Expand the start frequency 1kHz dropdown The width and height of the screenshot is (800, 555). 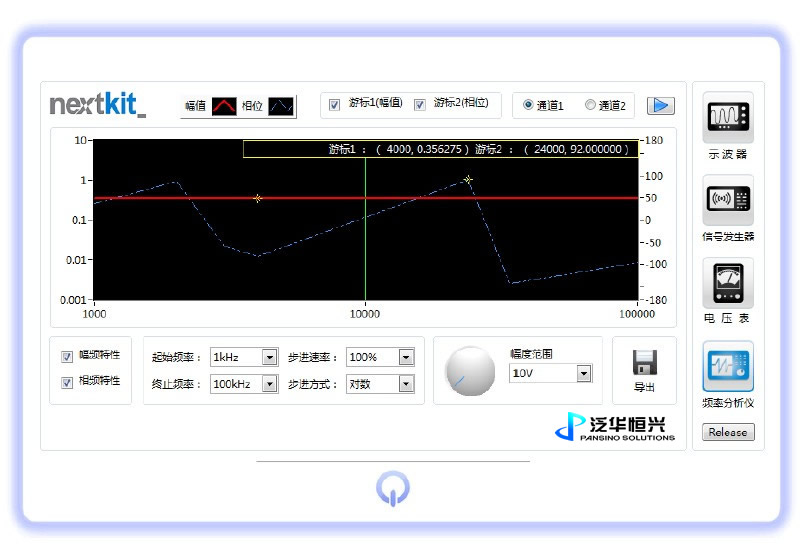(x=269, y=357)
